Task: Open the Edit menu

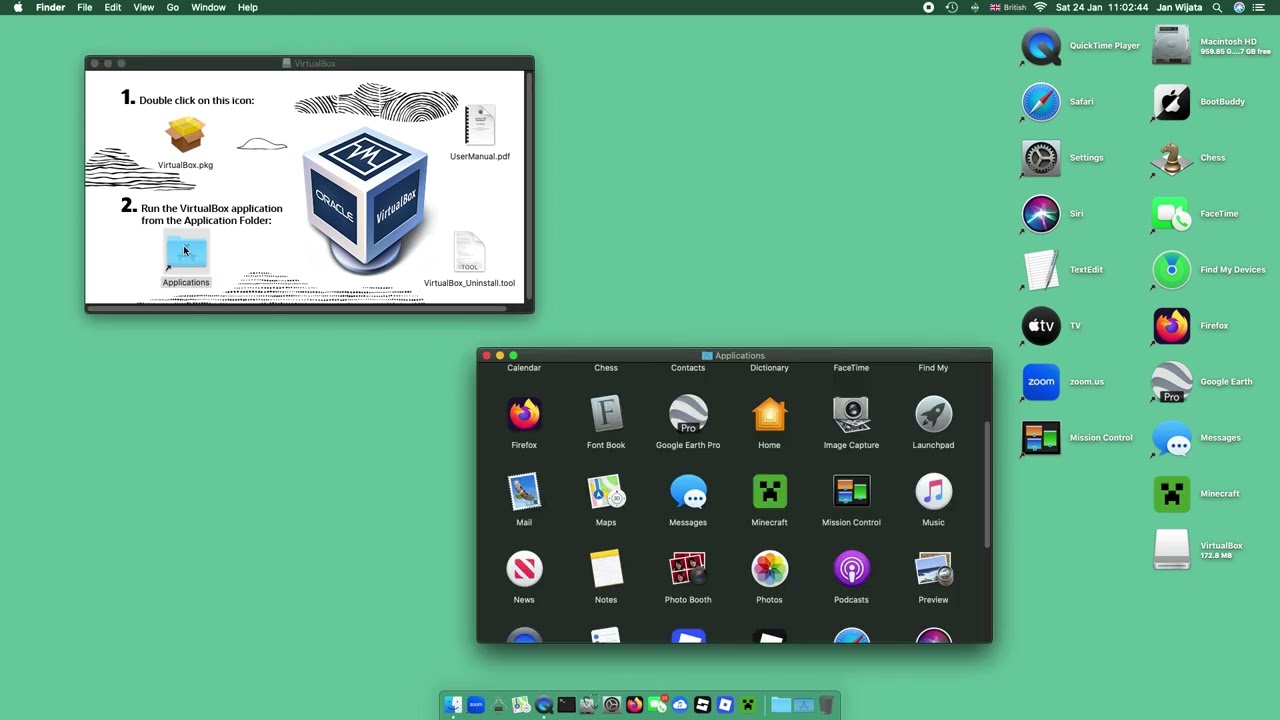Action: [x=113, y=7]
